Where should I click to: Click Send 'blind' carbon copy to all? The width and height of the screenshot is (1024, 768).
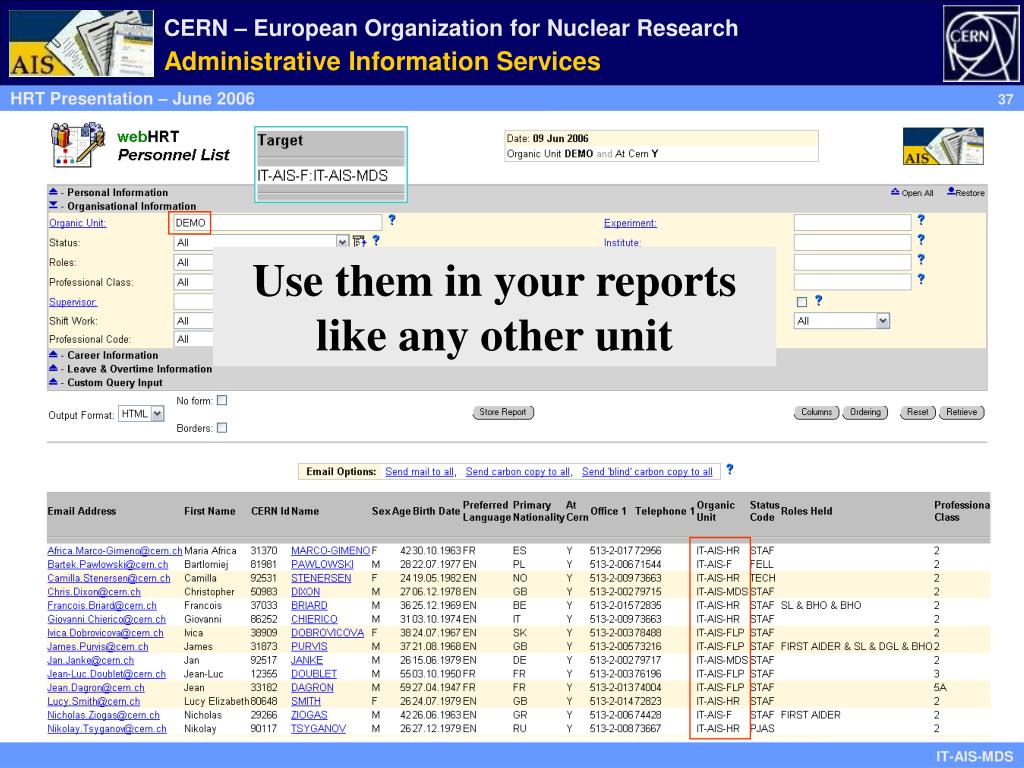(647, 472)
